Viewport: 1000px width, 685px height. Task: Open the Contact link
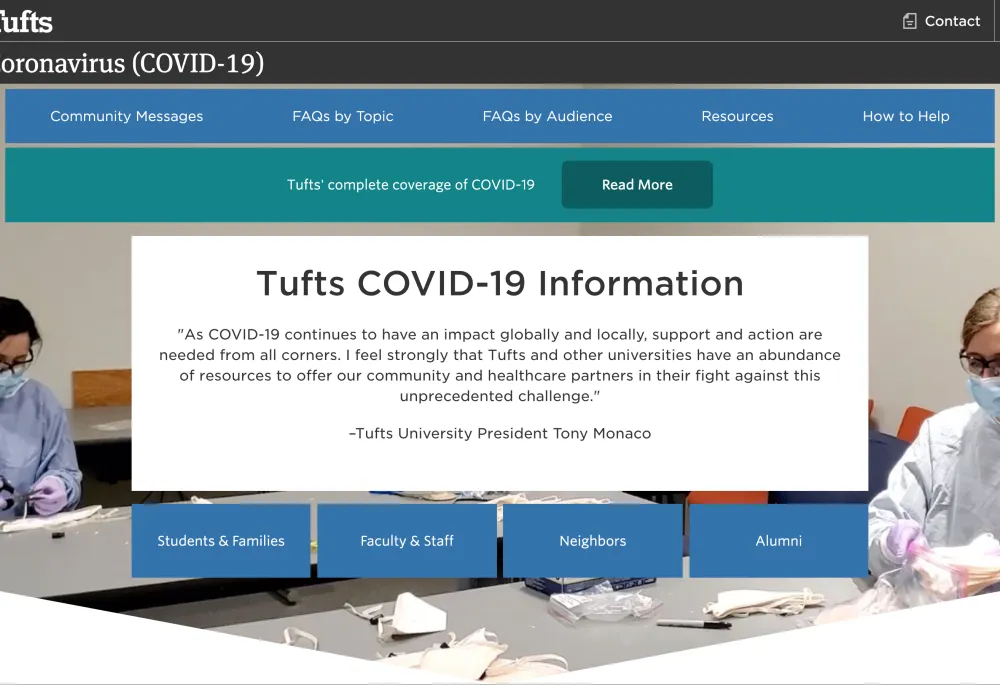click(952, 21)
